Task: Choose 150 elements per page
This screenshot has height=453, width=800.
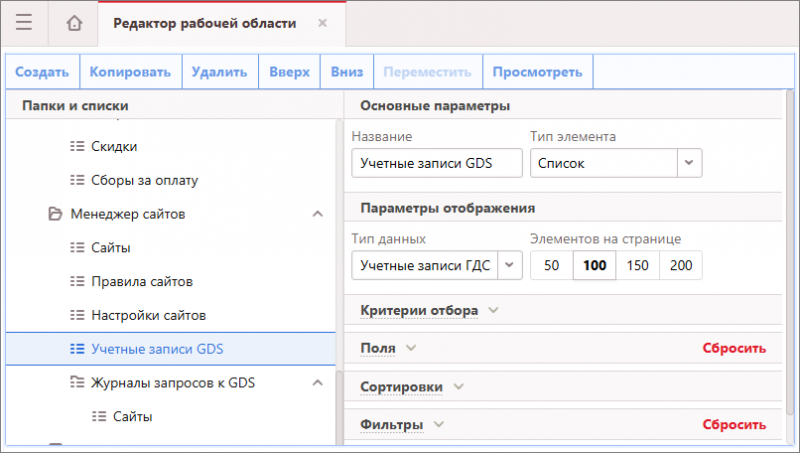Action: [x=637, y=265]
